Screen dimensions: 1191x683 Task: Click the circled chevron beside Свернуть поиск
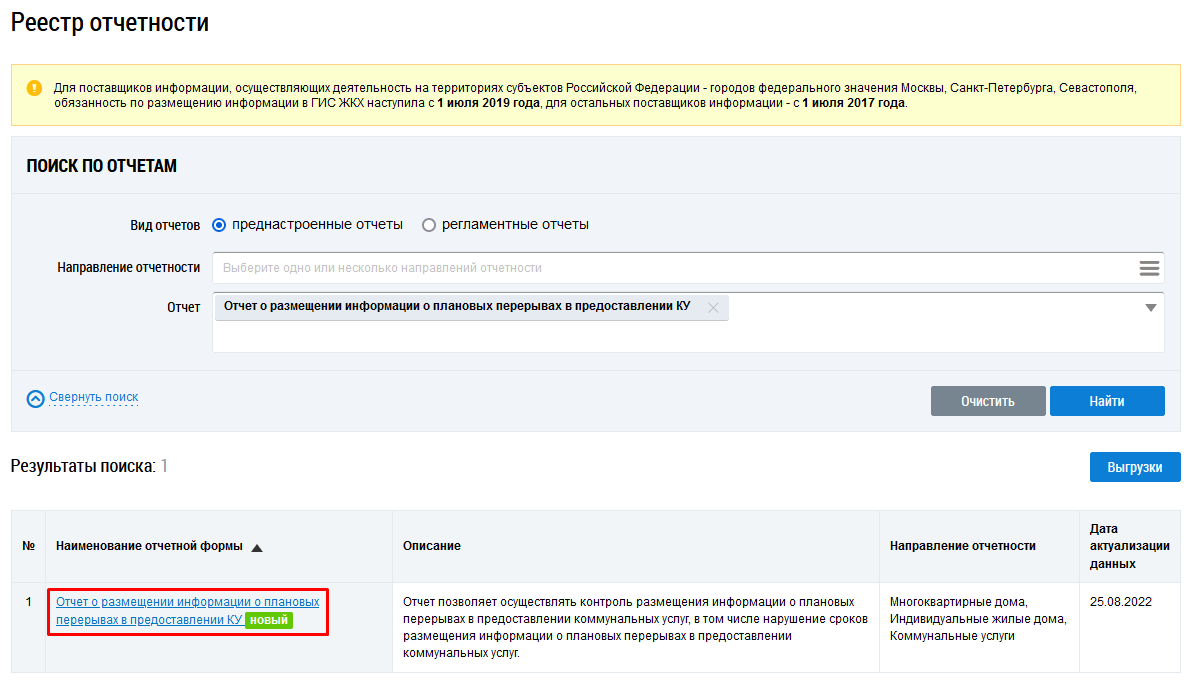[36, 398]
